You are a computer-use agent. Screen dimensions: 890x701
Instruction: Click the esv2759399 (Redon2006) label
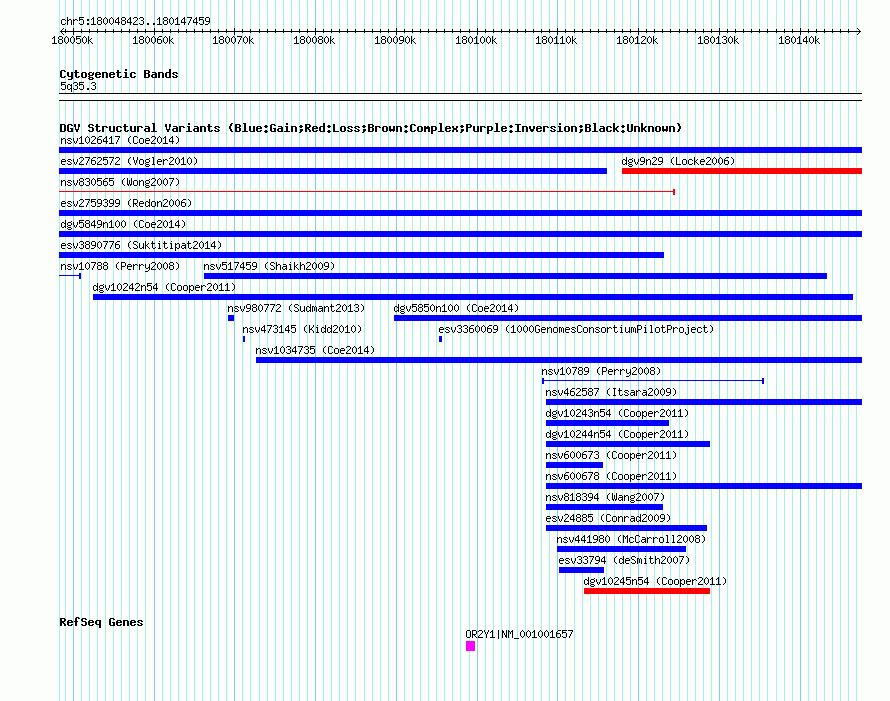(x=126, y=203)
